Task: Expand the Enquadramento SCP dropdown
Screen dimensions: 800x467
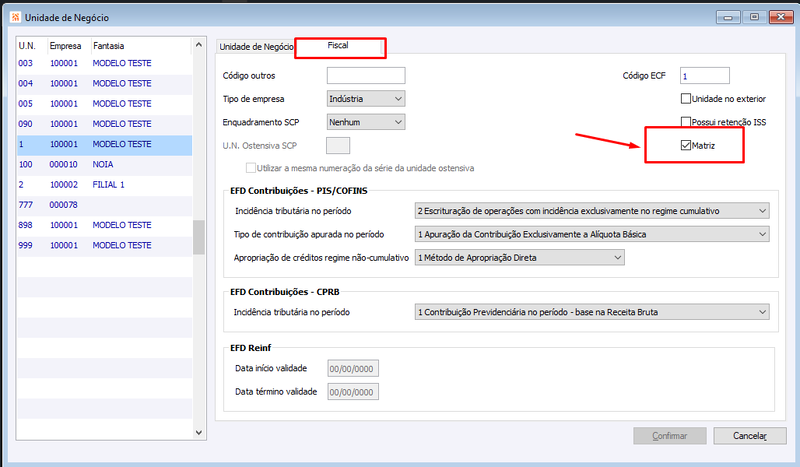Action: click(x=366, y=122)
